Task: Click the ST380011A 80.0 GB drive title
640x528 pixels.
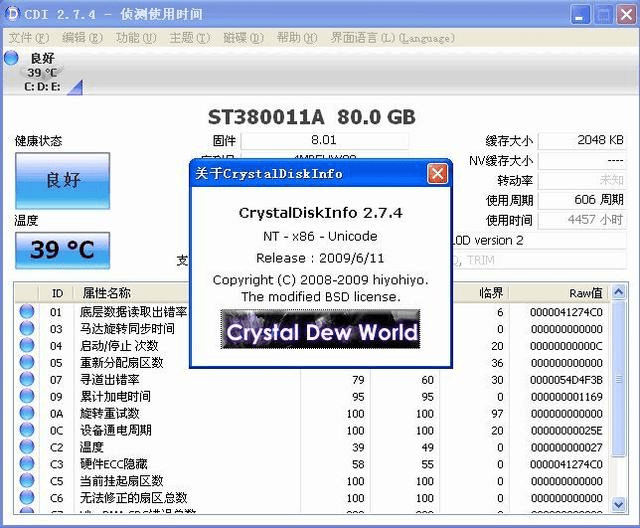Action: (312, 117)
